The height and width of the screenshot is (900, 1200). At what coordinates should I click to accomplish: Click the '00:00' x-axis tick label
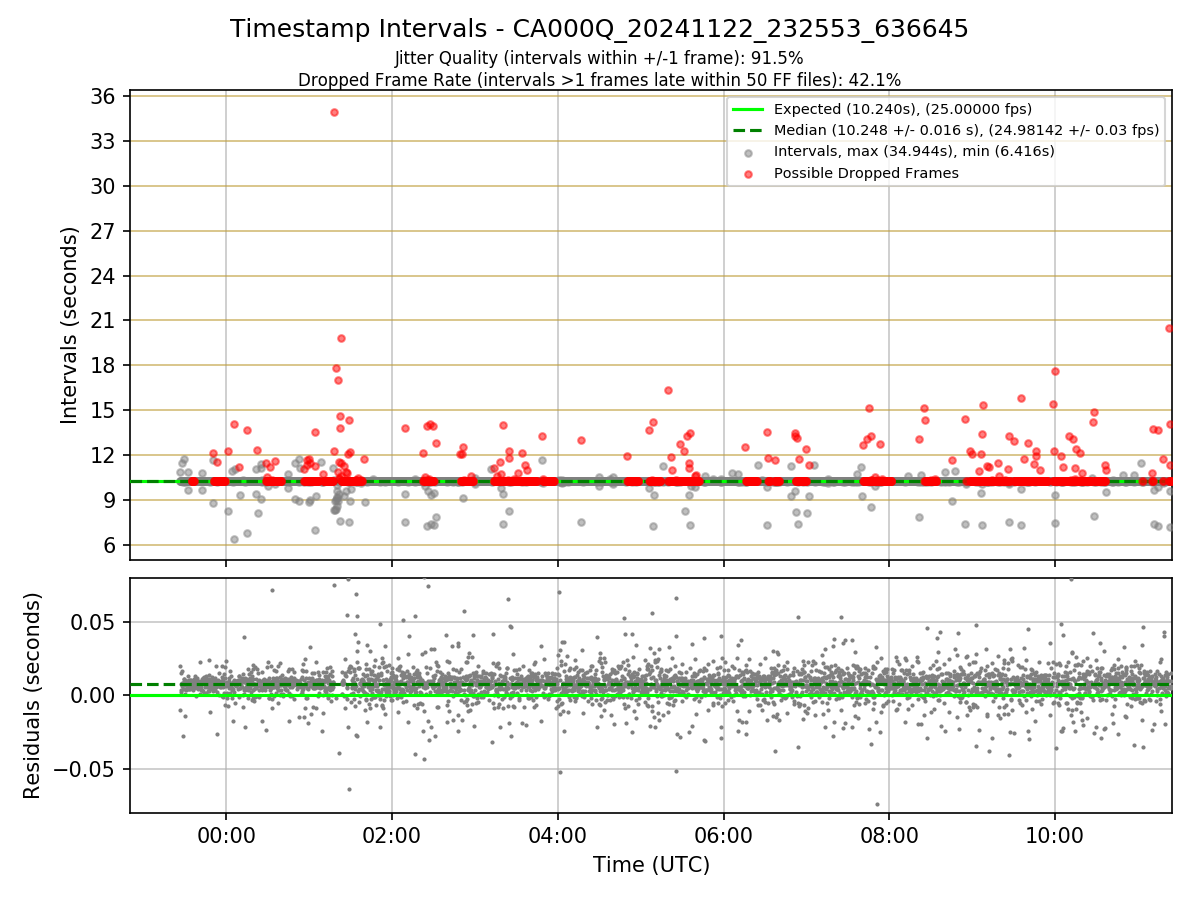(226, 835)
